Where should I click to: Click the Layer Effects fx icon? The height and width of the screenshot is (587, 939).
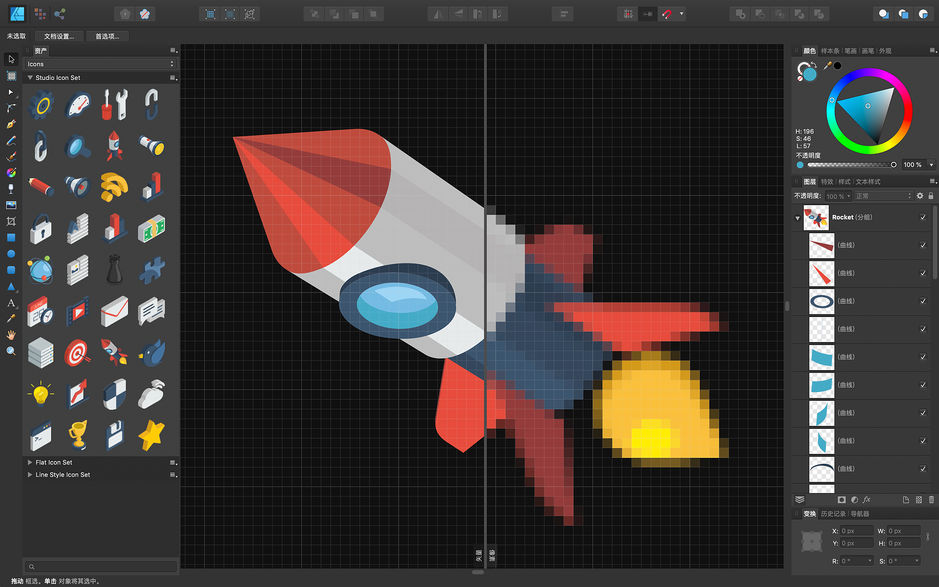pyautogui.click(x=867, y=500)
